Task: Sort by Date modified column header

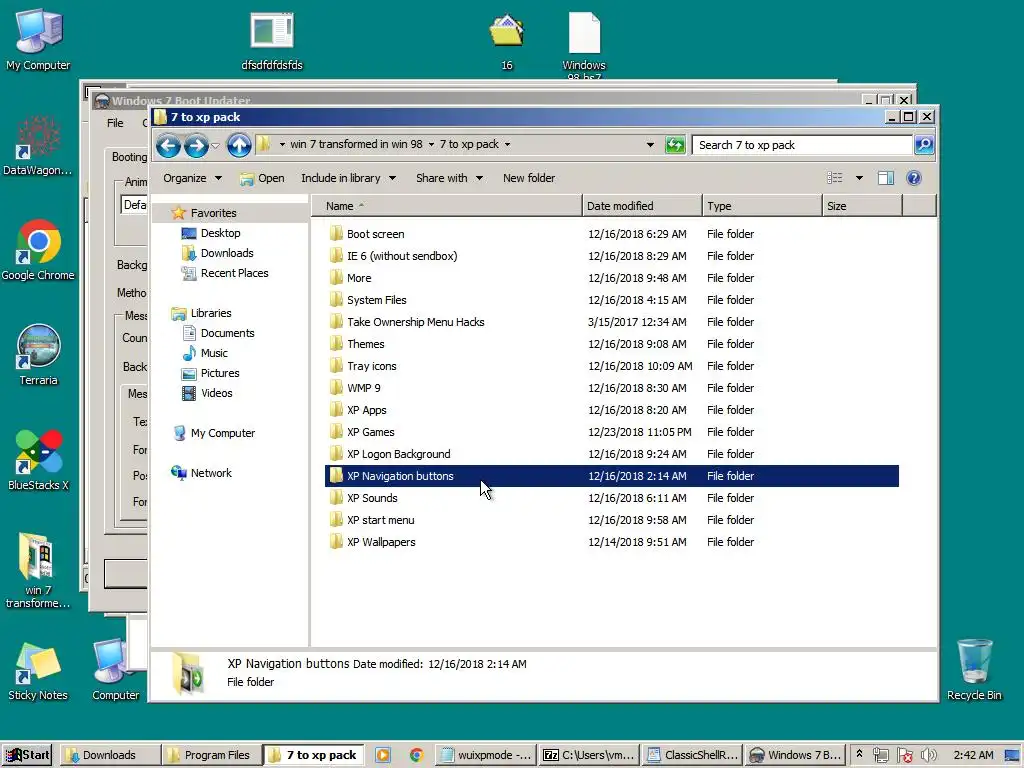Action: [642, 206]
